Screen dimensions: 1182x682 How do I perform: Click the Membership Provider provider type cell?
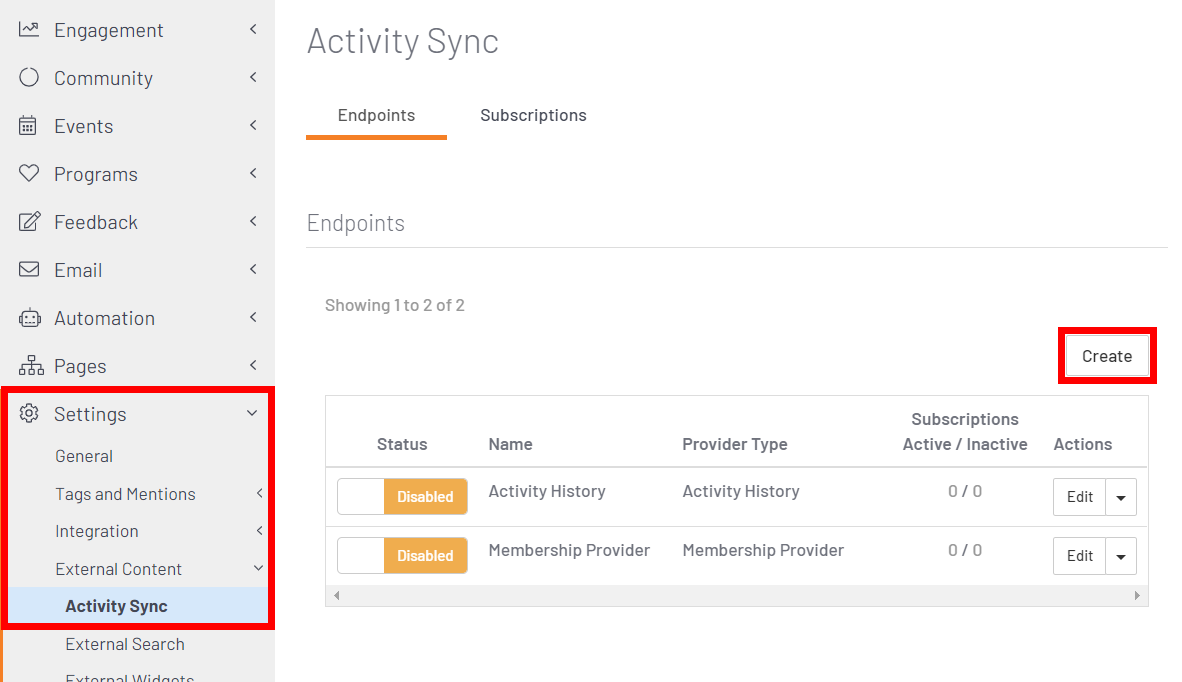point(763,550)
